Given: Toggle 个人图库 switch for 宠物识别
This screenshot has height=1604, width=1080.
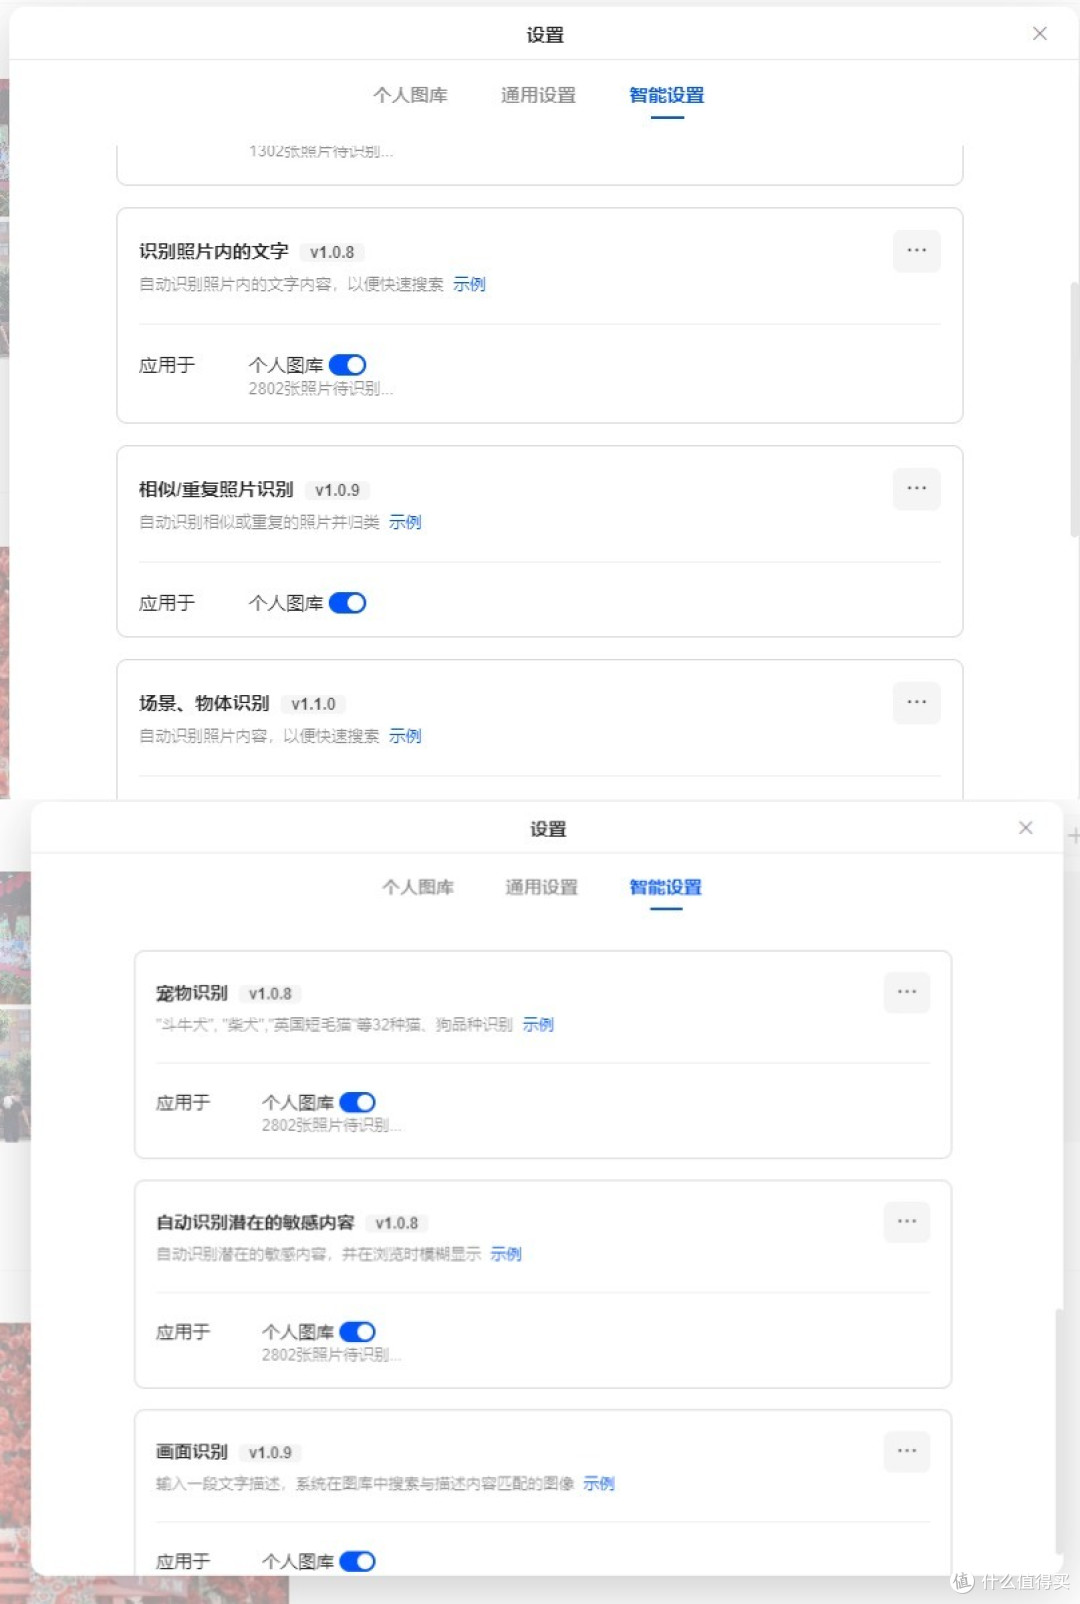Looking at the screenshot, I should (x=358, y=1102).
